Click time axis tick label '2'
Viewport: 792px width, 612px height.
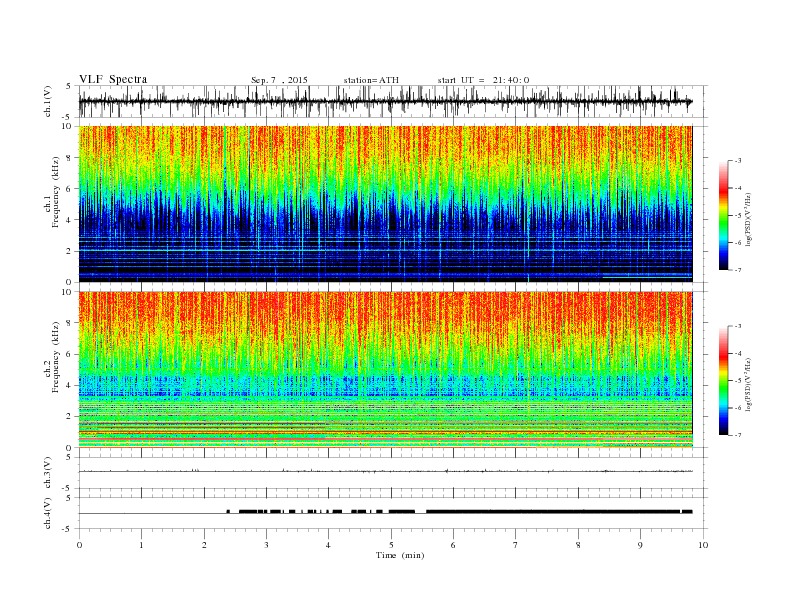coord(204,545)
